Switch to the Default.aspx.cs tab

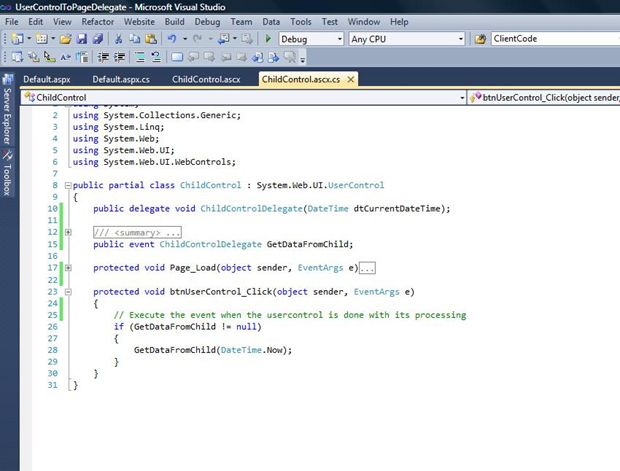coord(122,79)
